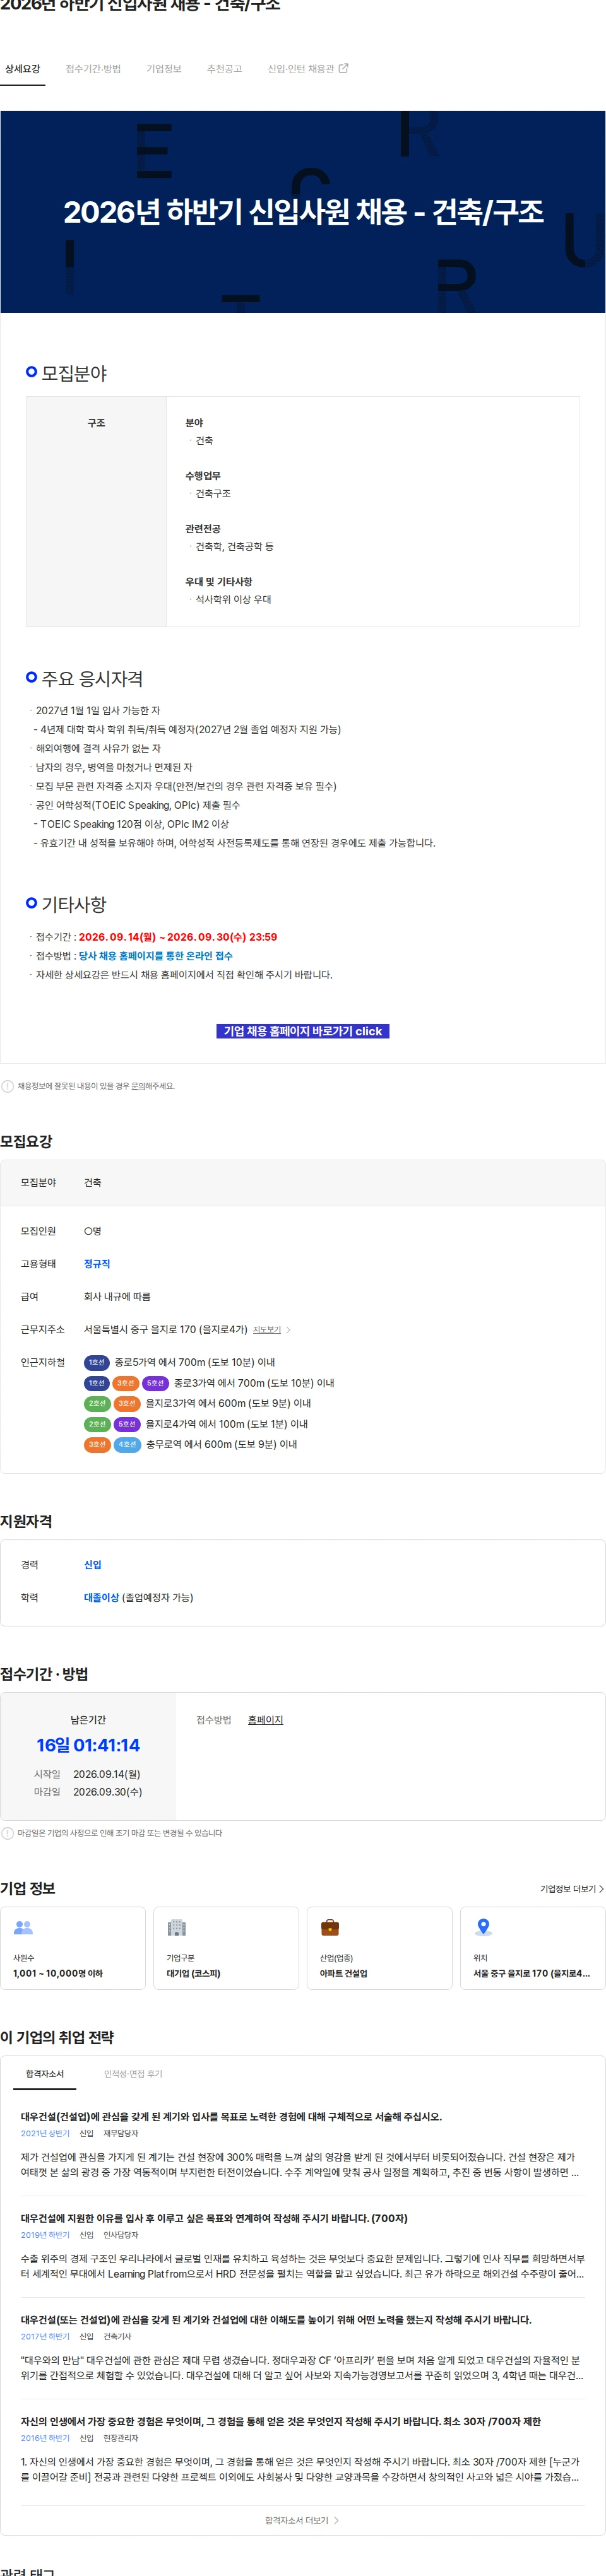The width and height of the screenshot is (606, 2576).
Task: Click 석사학위 이상 우대 text
Action: click(x=233, y=600)
